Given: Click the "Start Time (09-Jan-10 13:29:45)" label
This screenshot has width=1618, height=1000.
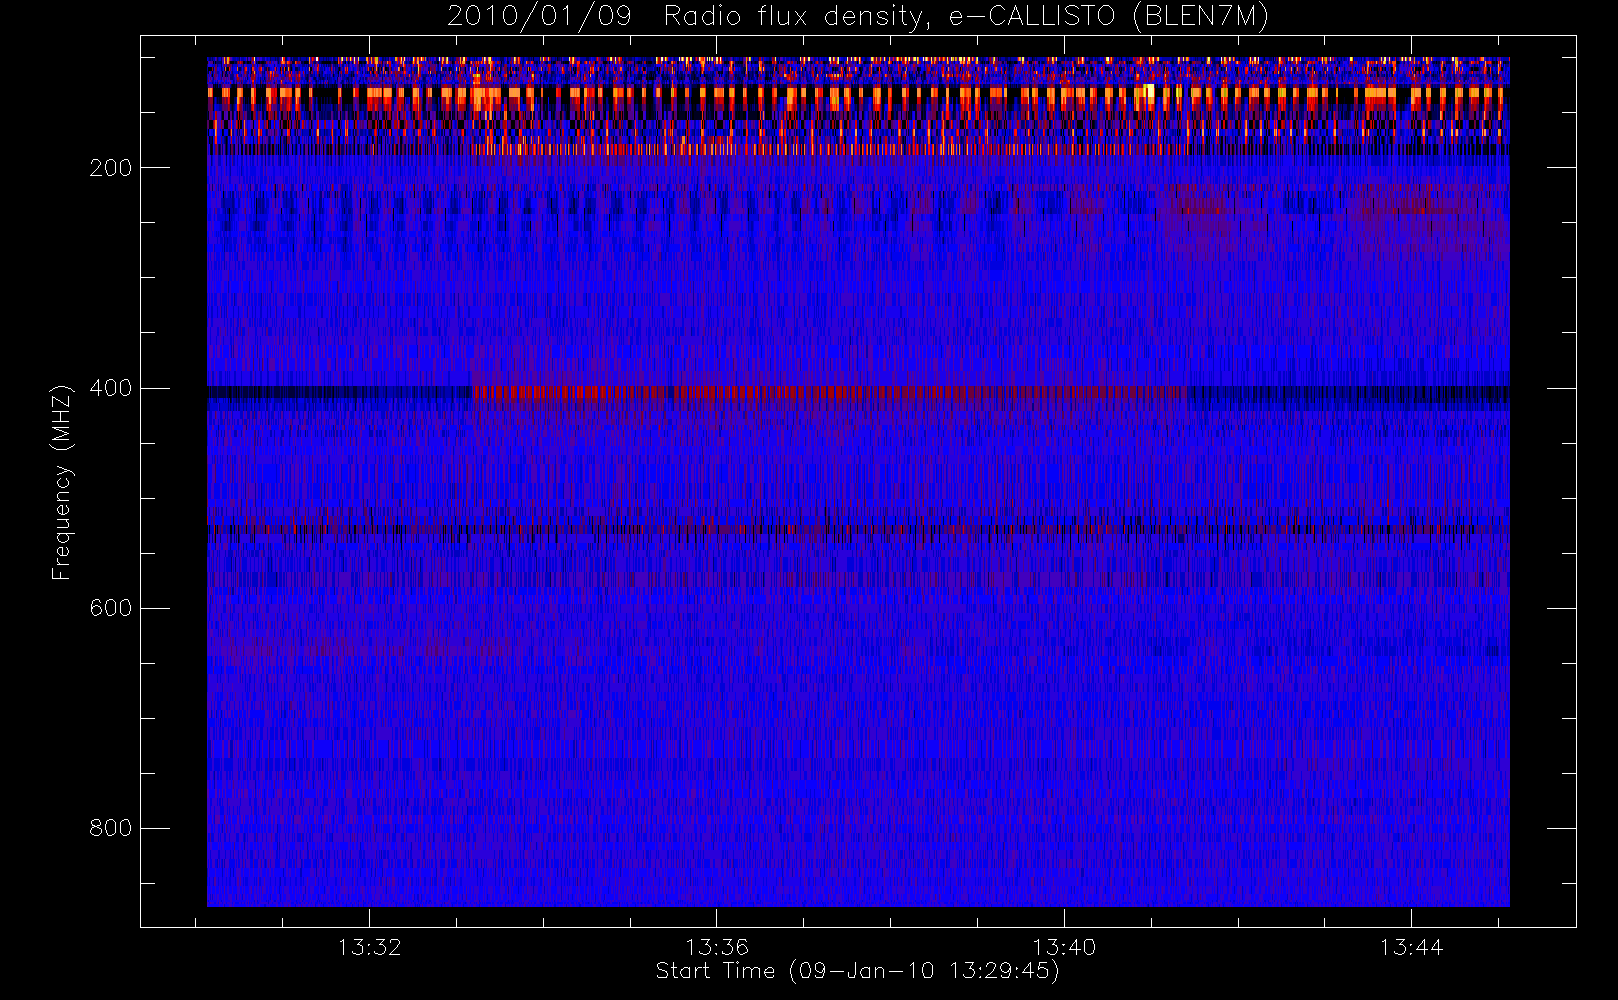Looking at the screenshot, I should pyautogui.click(x=857, y=971).
